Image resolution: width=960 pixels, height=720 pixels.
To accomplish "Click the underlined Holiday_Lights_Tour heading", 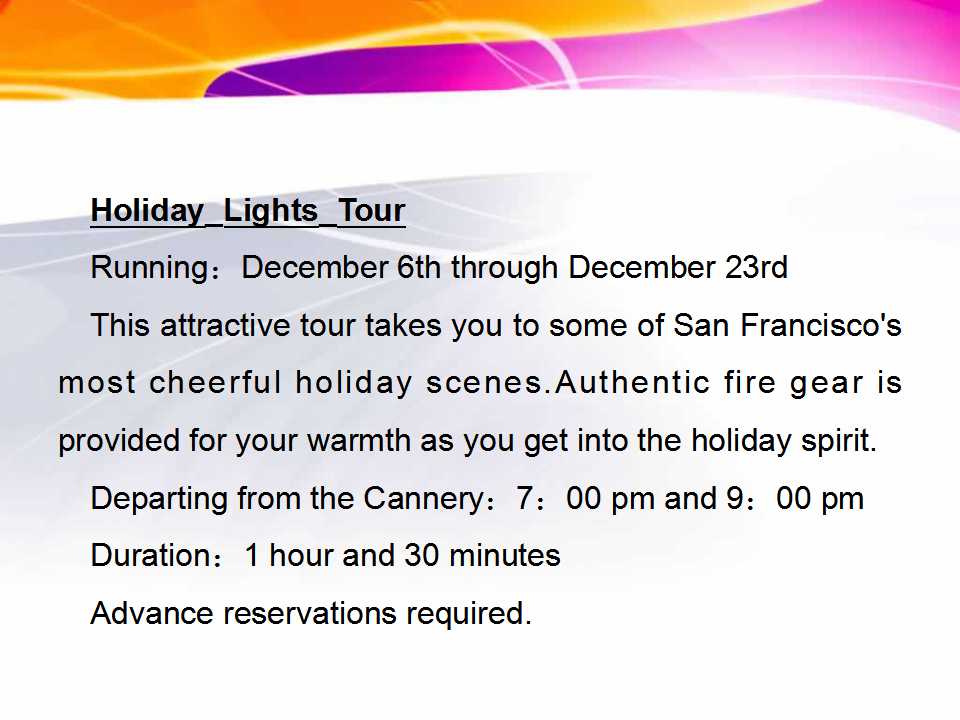I will point(248,212).
